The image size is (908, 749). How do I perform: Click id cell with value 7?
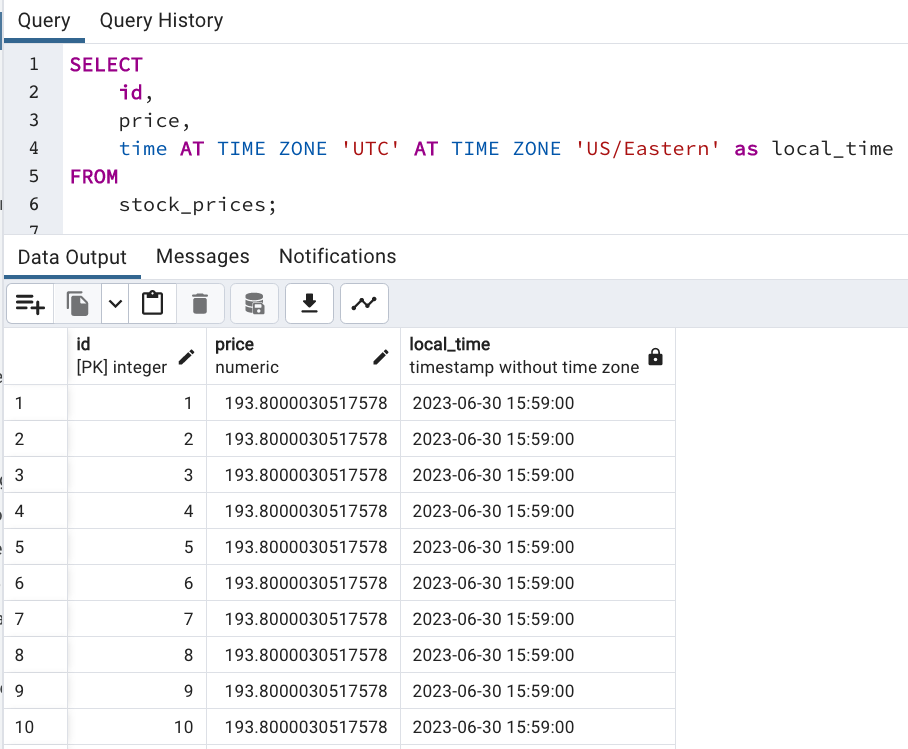tap(137, 619)
